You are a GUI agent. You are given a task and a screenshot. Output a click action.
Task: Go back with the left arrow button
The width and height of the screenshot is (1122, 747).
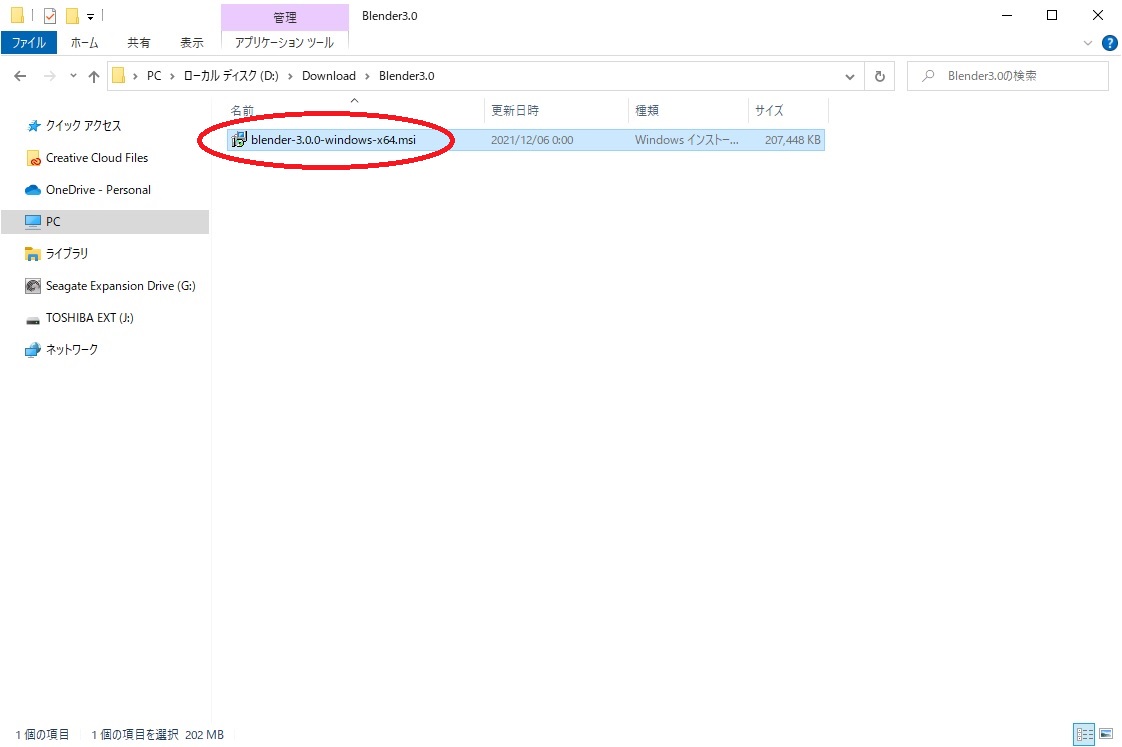click(x=20, y=76)
